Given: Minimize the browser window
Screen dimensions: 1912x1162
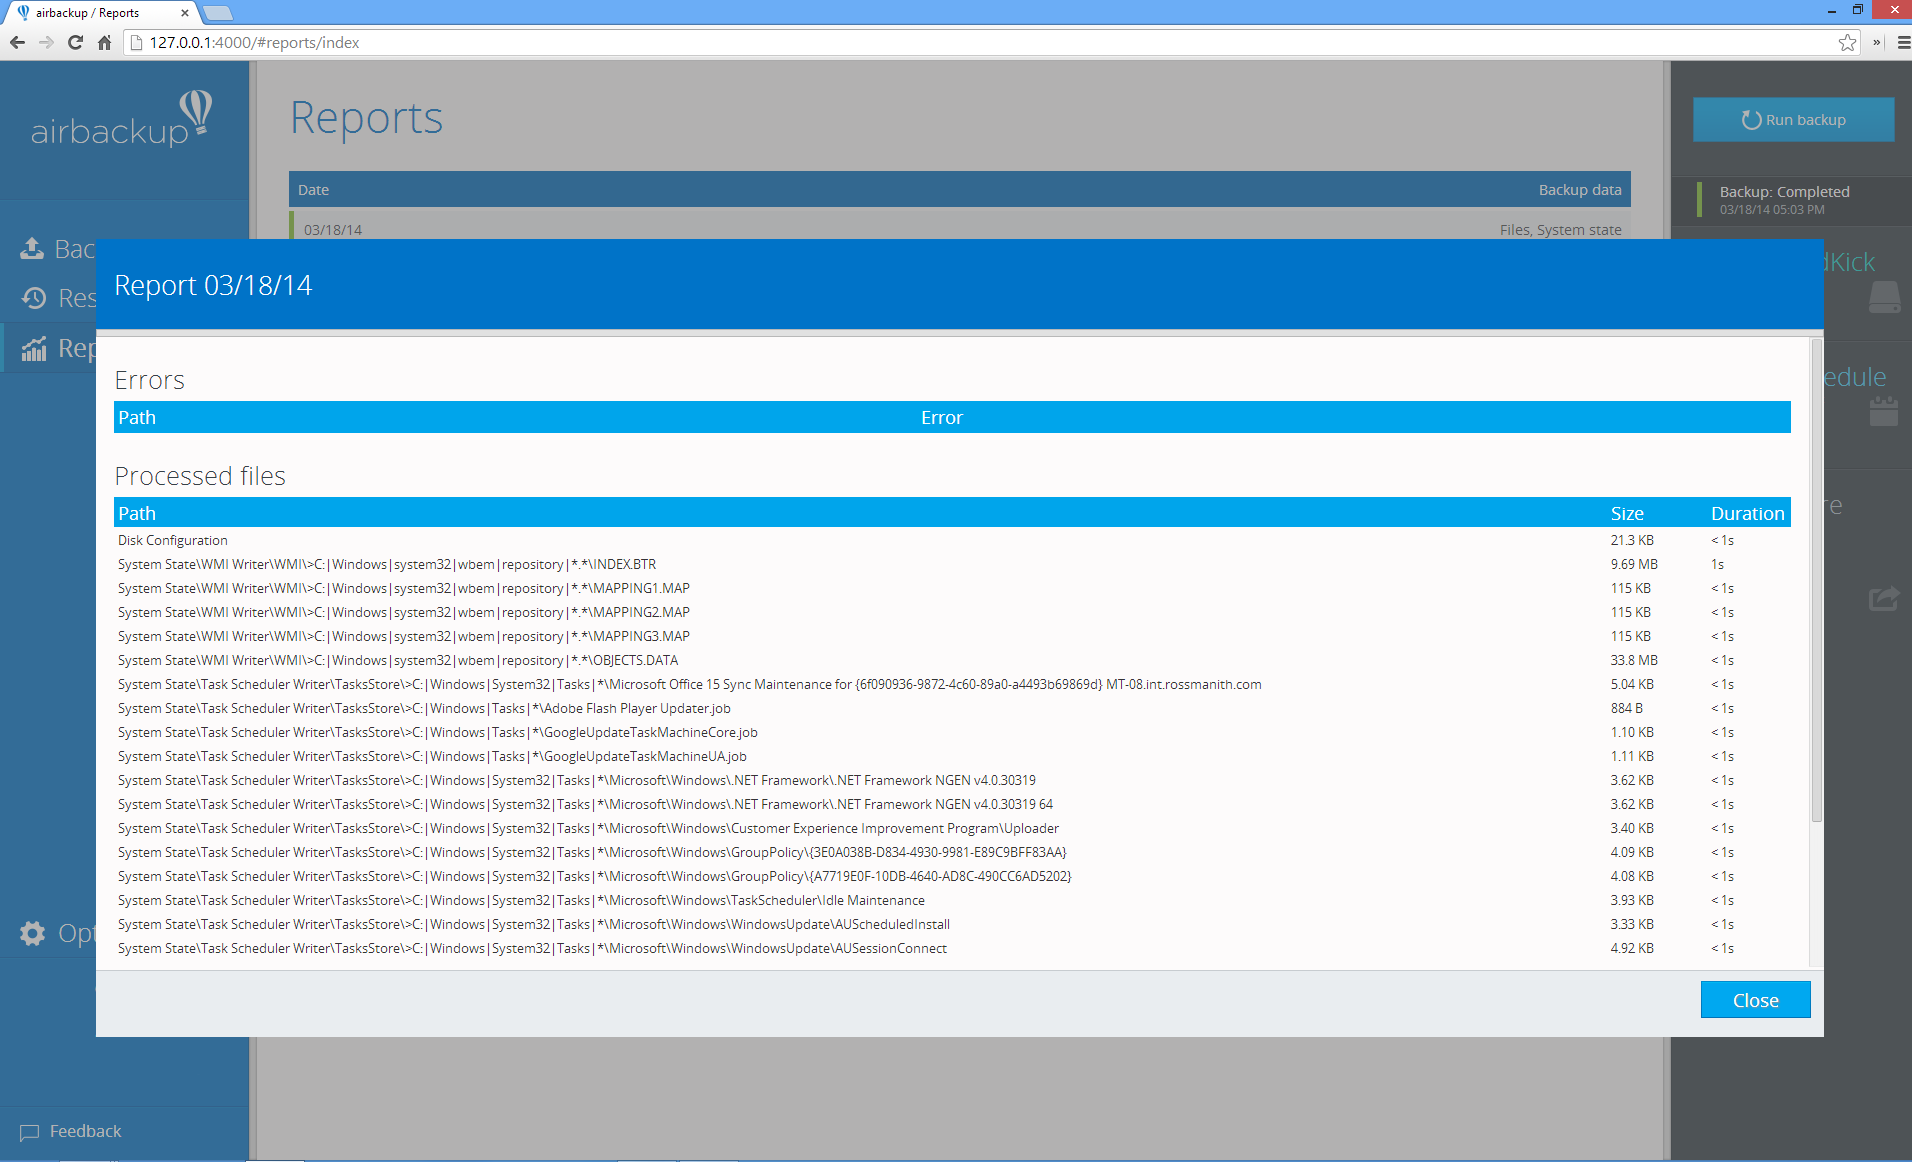Looking at the screenshot, I should (x=1831, y=10).
